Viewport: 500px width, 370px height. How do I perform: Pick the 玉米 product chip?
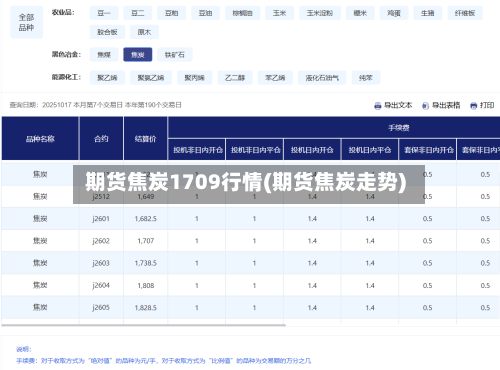[280, 13]
